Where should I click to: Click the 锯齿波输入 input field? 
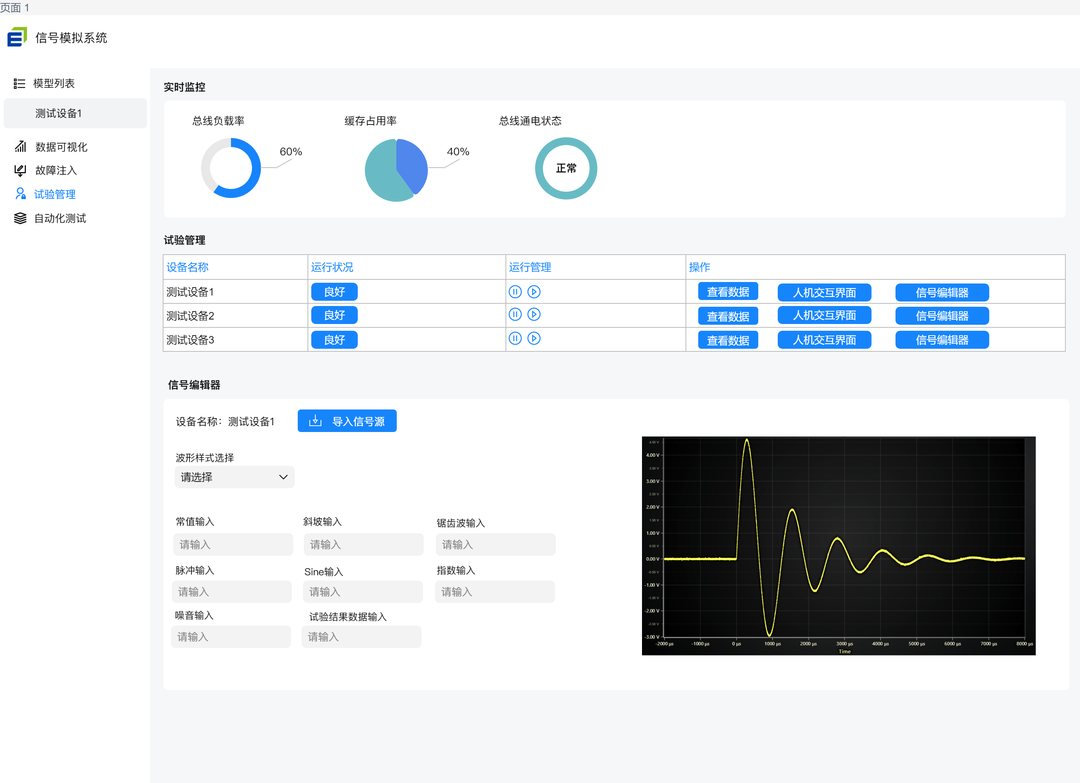pos(495,544)
